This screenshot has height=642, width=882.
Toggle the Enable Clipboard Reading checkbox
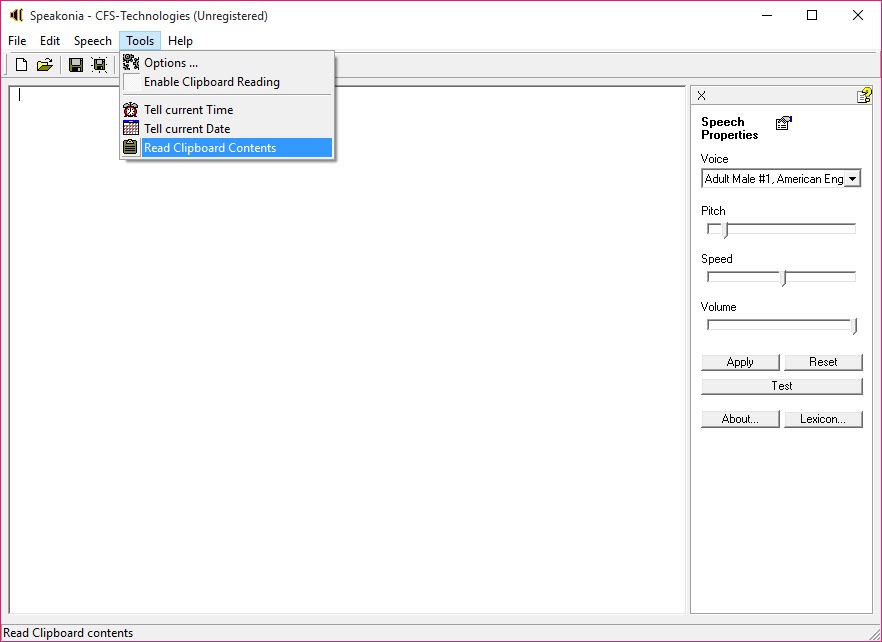click(132, 82)
